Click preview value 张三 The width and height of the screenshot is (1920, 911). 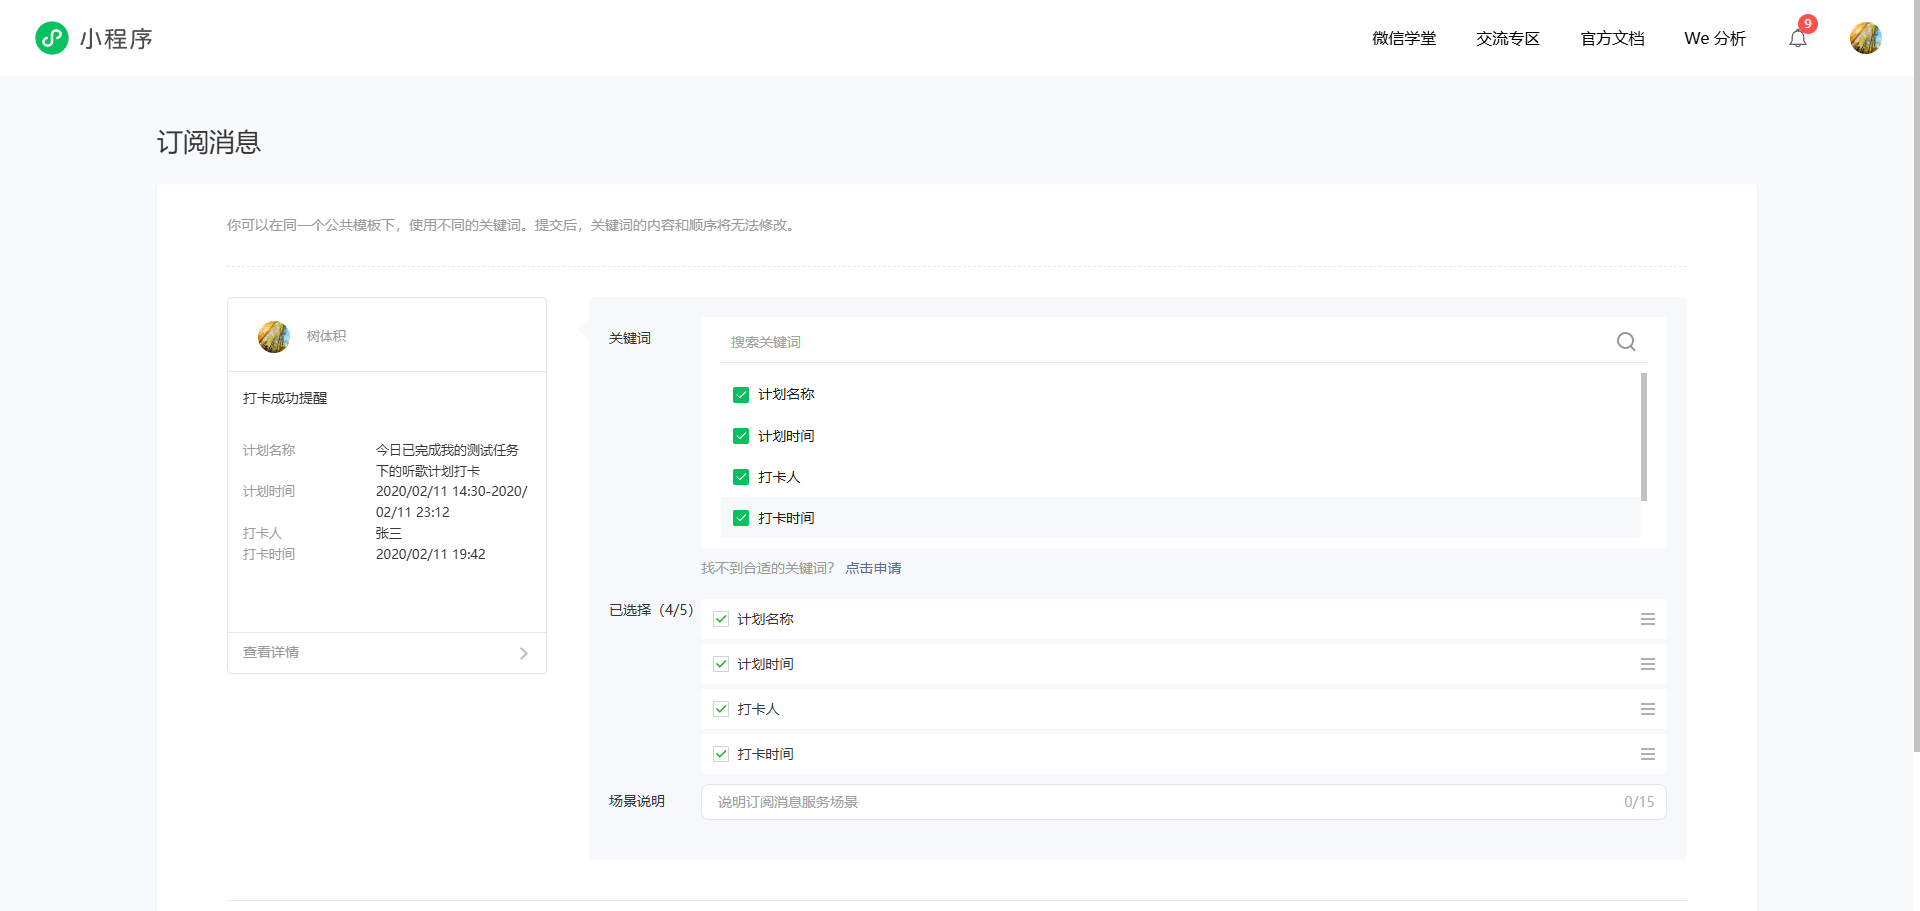tap(389, 533)
